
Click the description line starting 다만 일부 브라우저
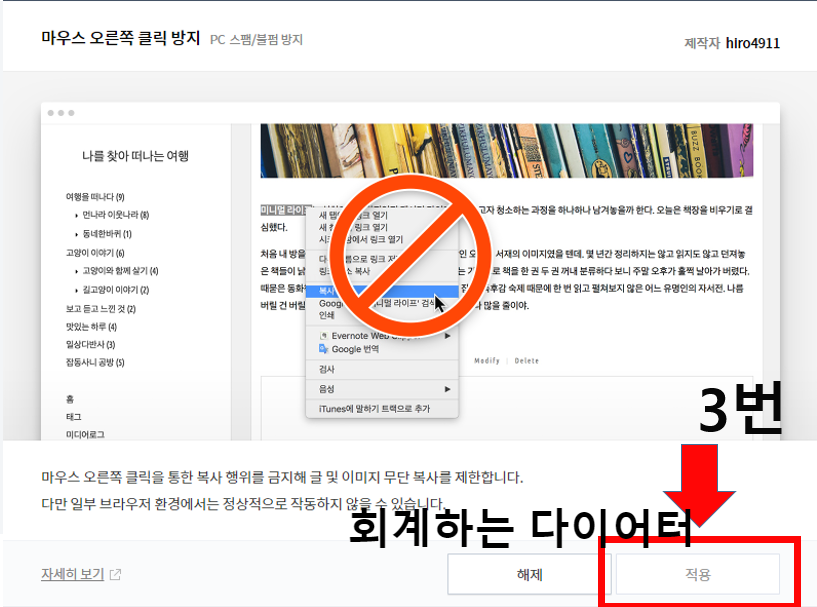tap(244, 504)
